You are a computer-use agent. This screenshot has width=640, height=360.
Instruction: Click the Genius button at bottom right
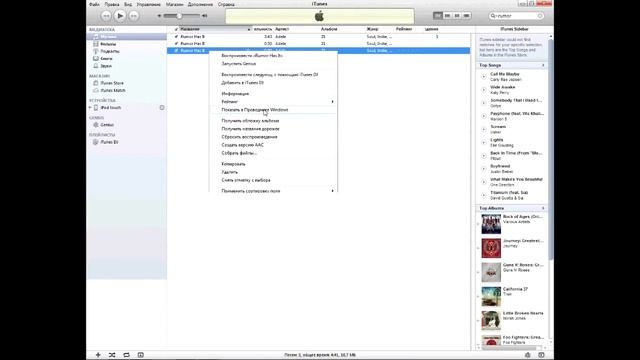pos(528,355)
